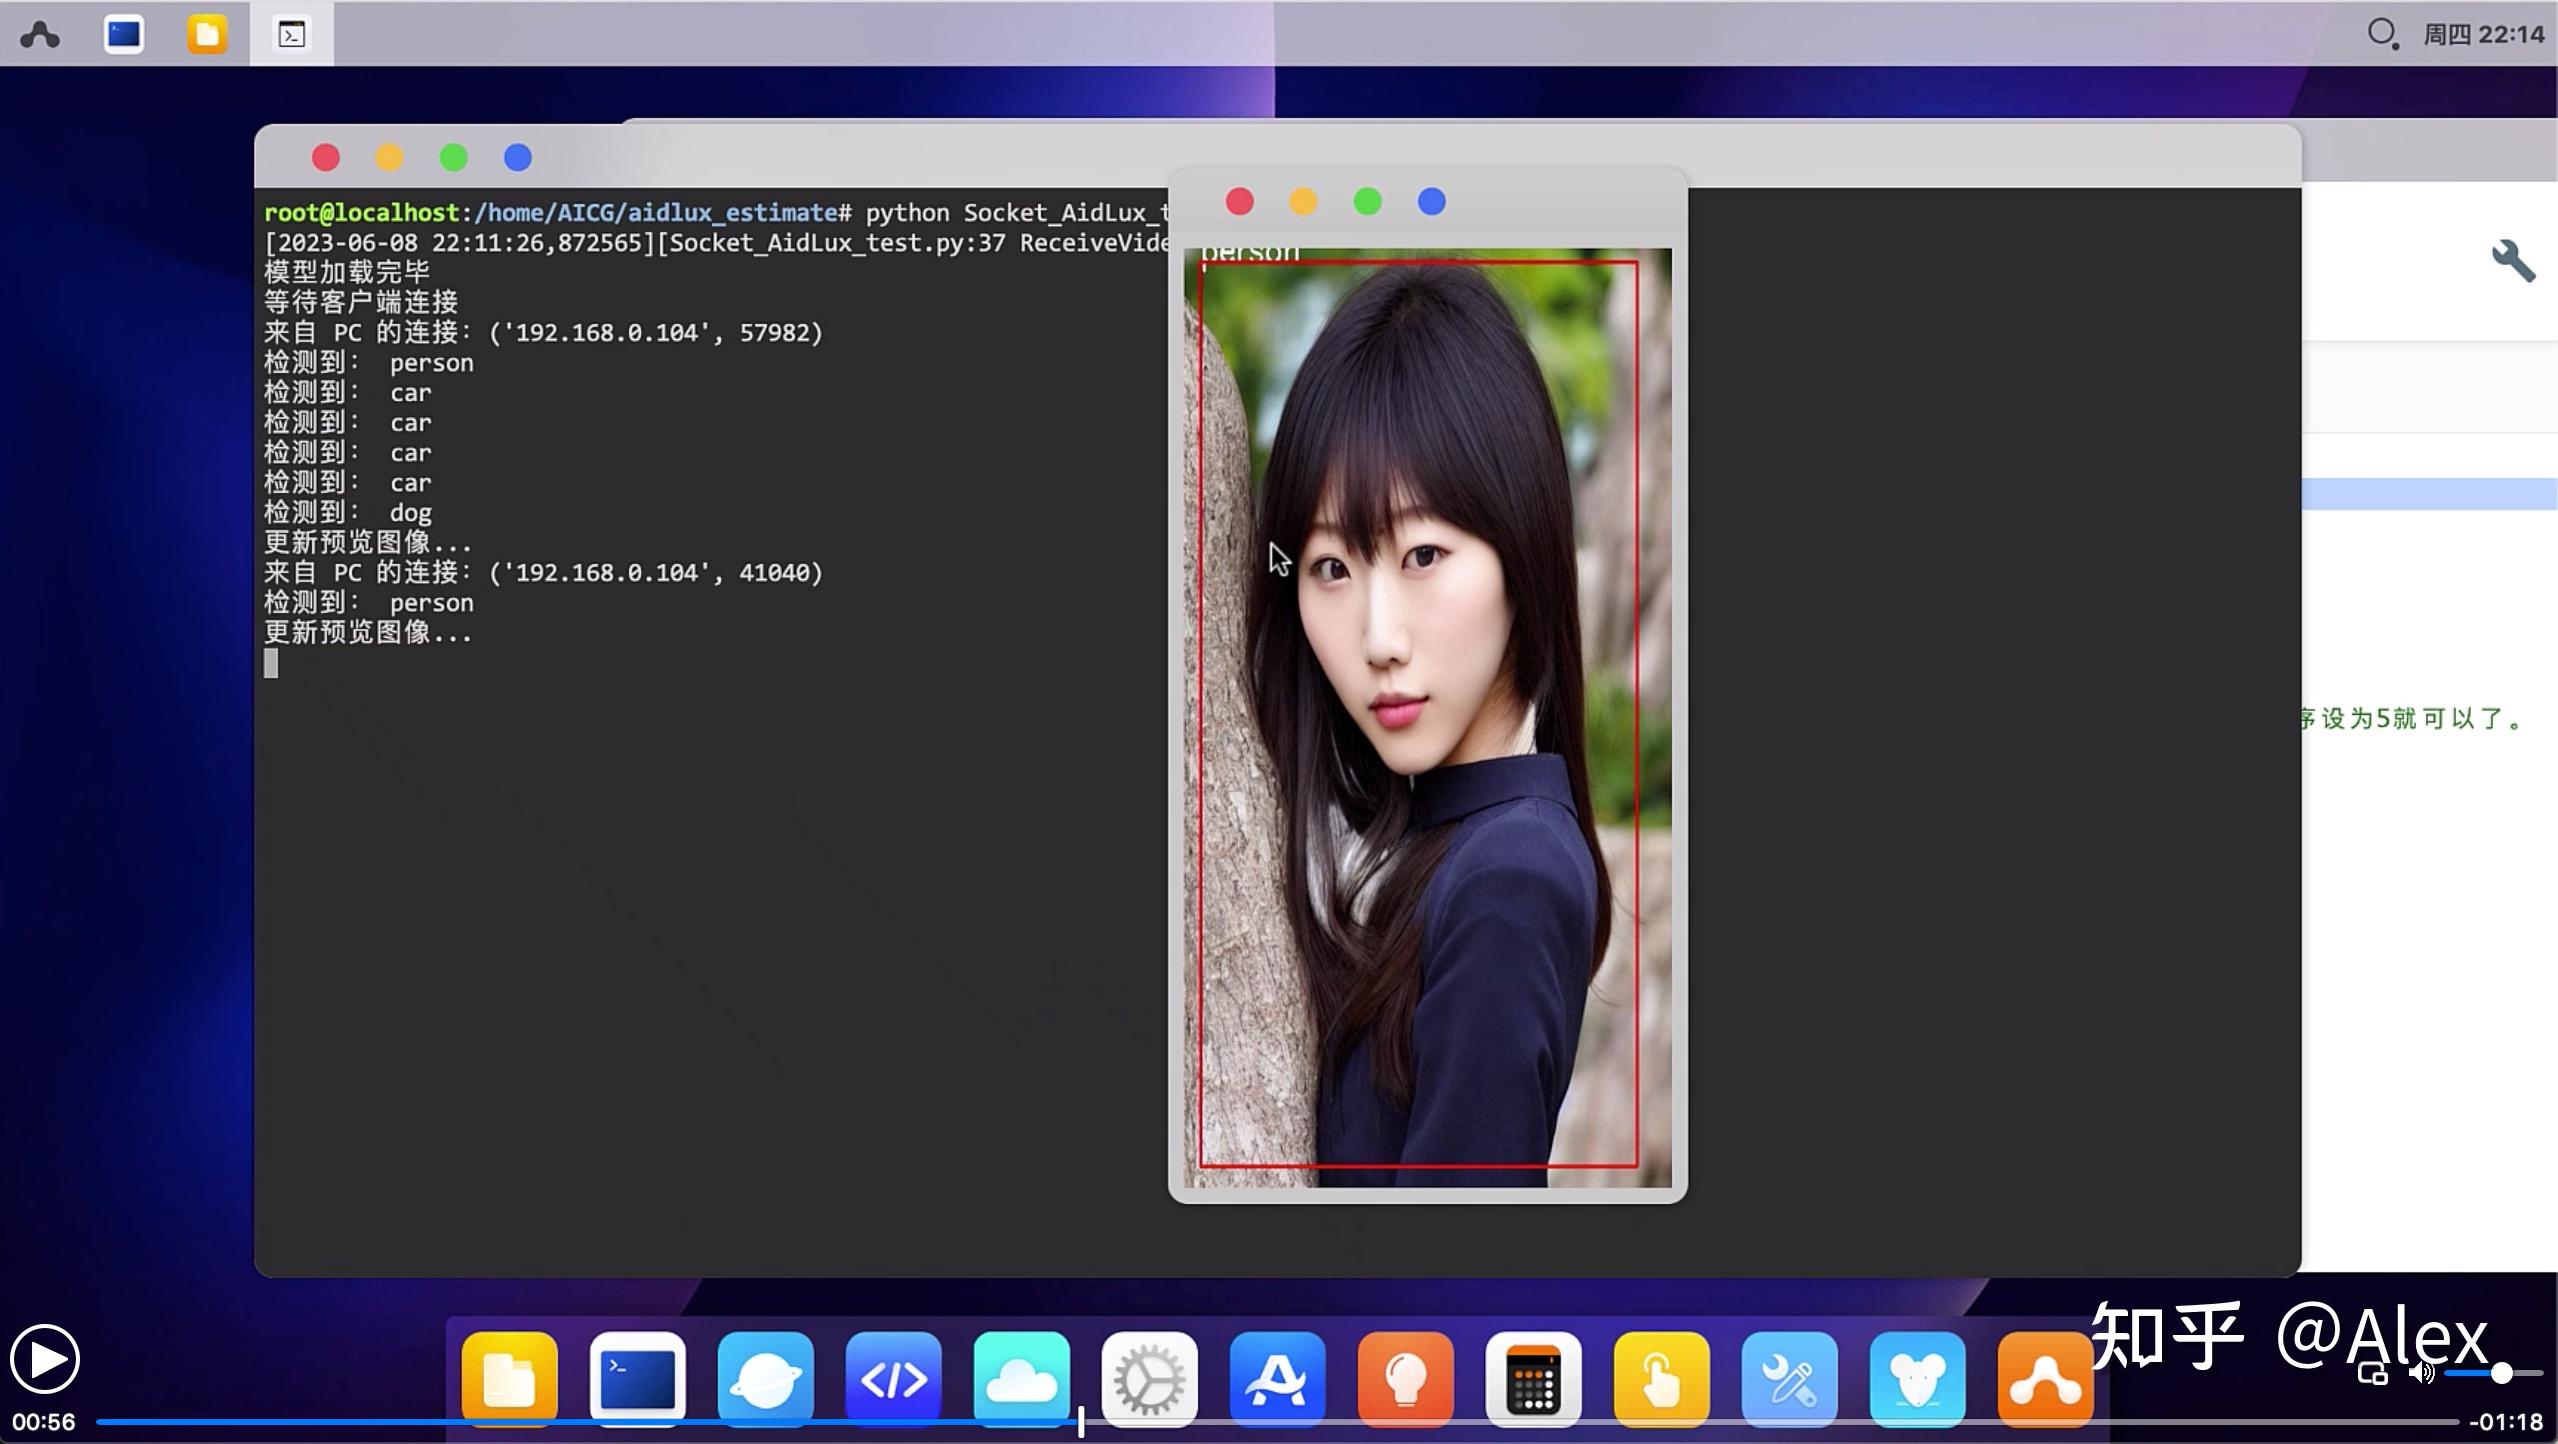2558x1444 pixels.
Task: Open the code editor dock icon
Action: tap(893, 1378)
